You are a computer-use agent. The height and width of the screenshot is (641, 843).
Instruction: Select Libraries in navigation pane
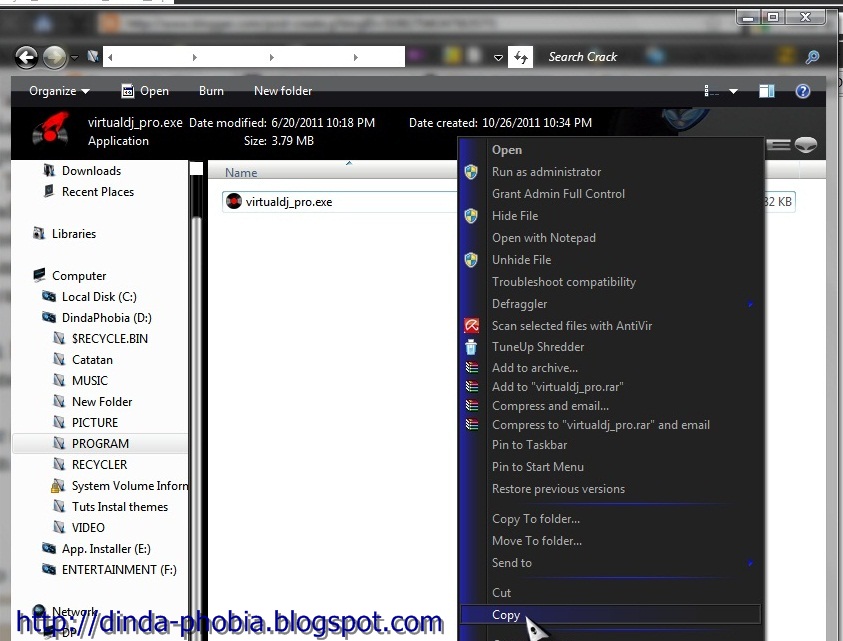(64, 234)
